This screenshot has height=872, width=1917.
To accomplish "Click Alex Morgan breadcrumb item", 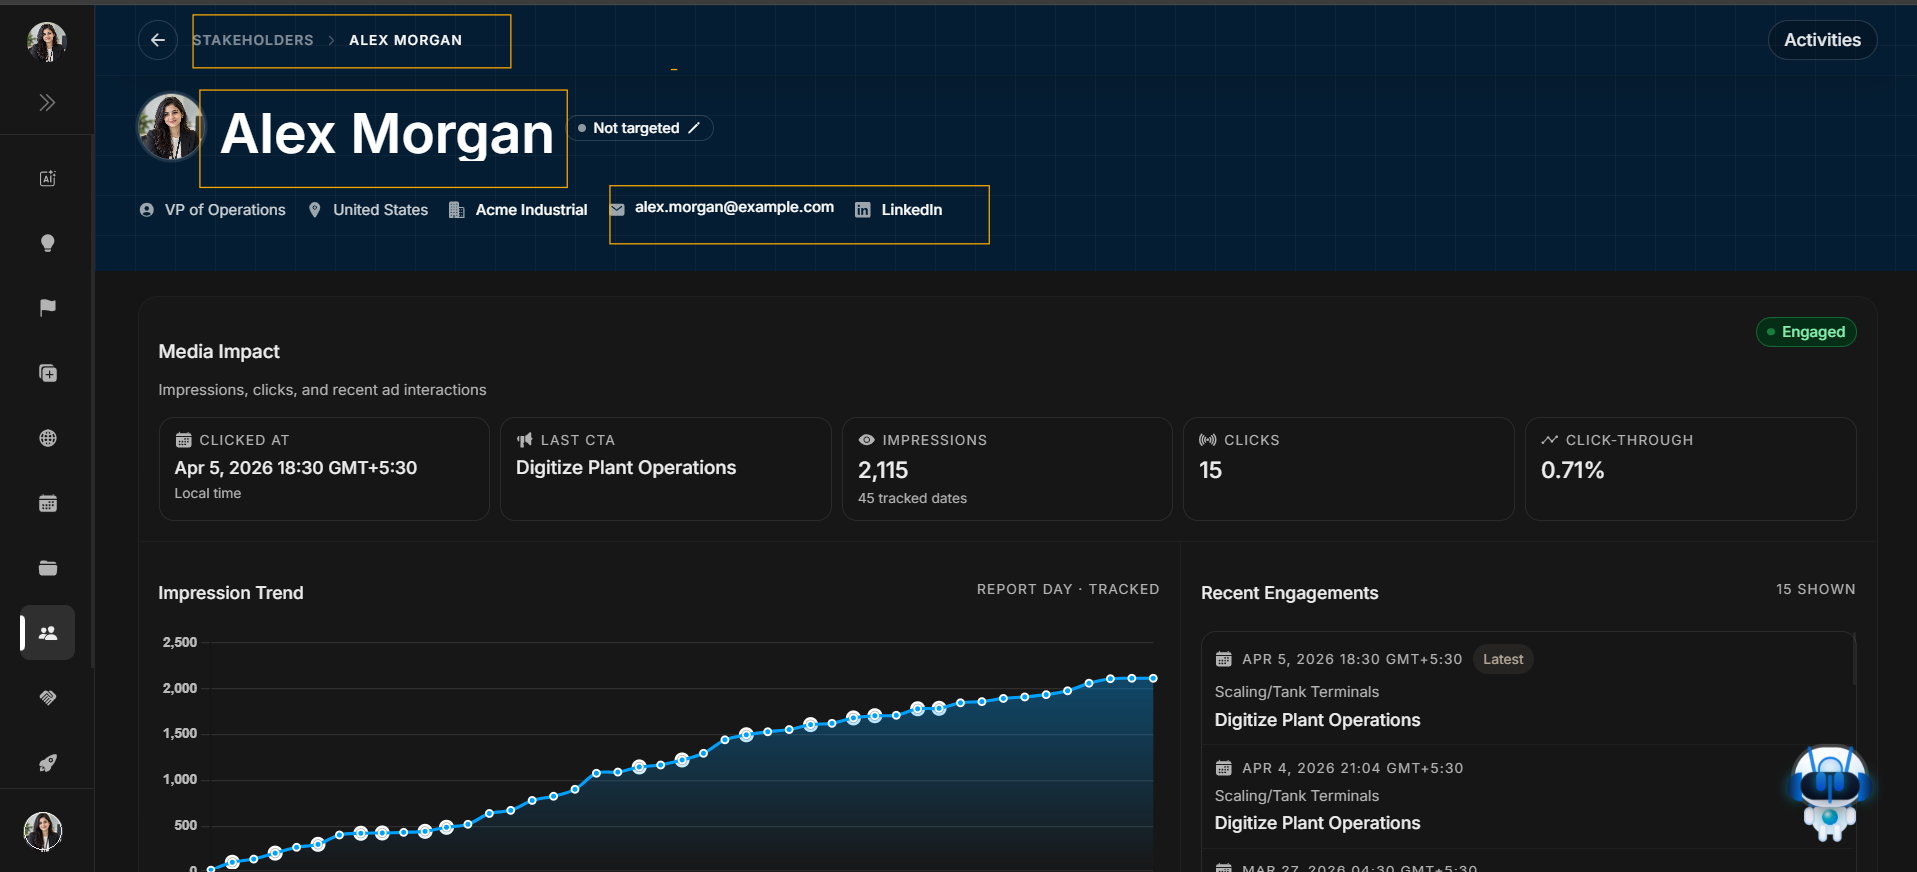I will 405,40.
